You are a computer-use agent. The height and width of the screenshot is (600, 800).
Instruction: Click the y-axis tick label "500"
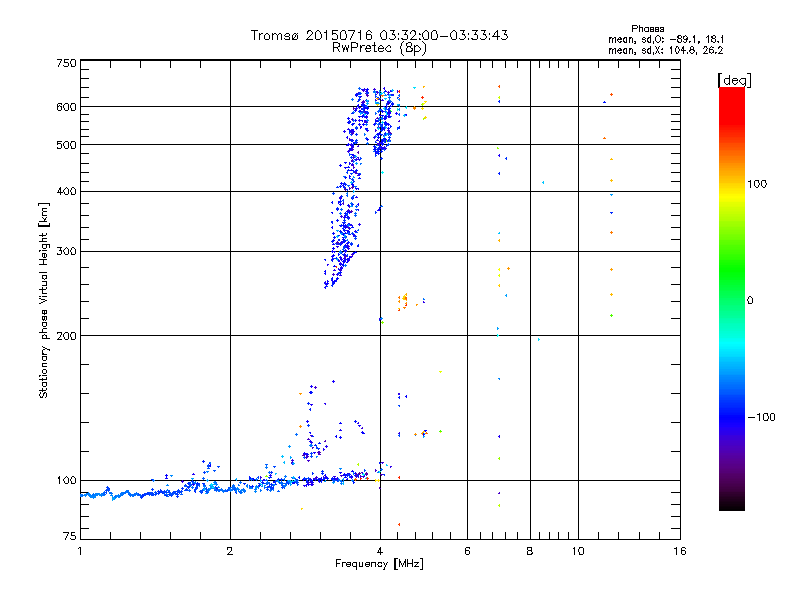click(x=66, y=145)
